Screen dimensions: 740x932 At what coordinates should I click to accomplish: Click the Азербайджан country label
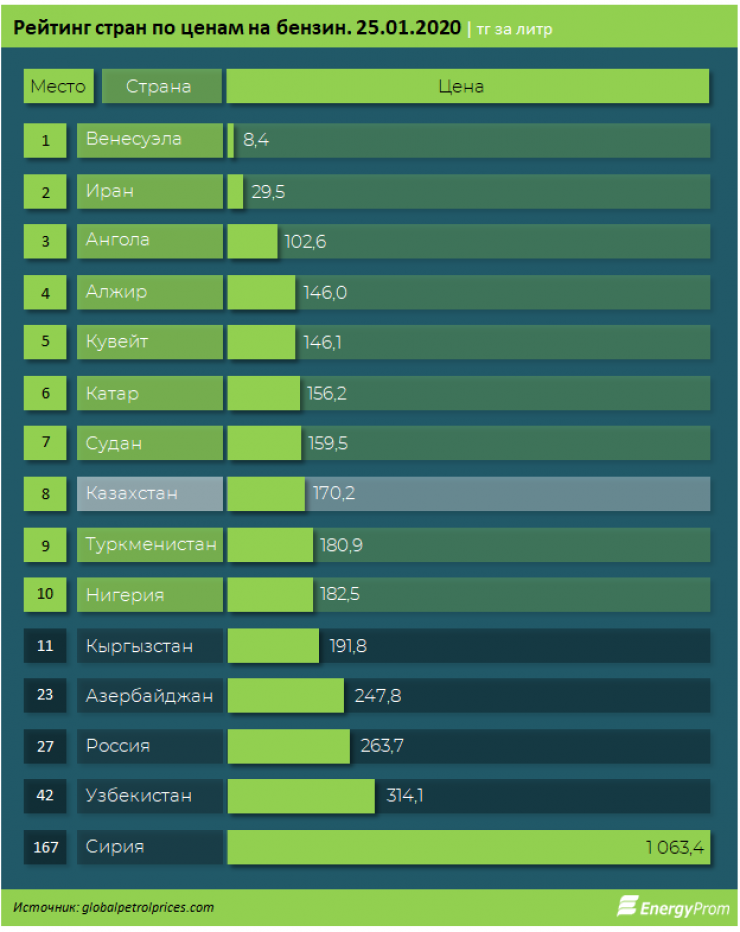(150, 696)
